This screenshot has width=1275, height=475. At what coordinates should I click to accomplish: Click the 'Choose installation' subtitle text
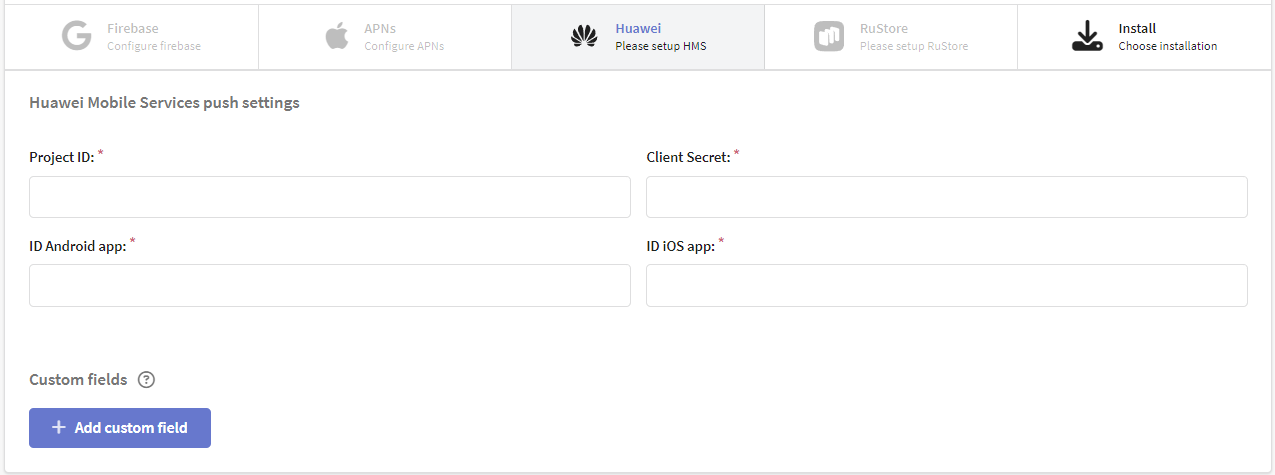[1168, 46]
